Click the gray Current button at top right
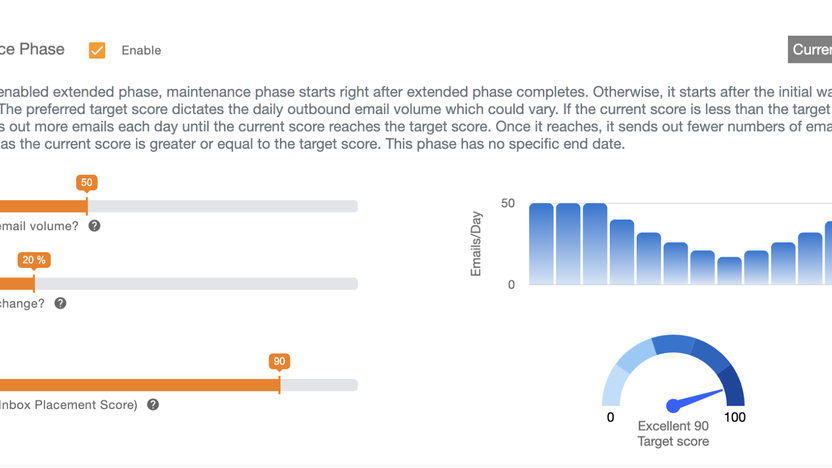The height and width of the screenshot is (468, 832). click(810, 49)
